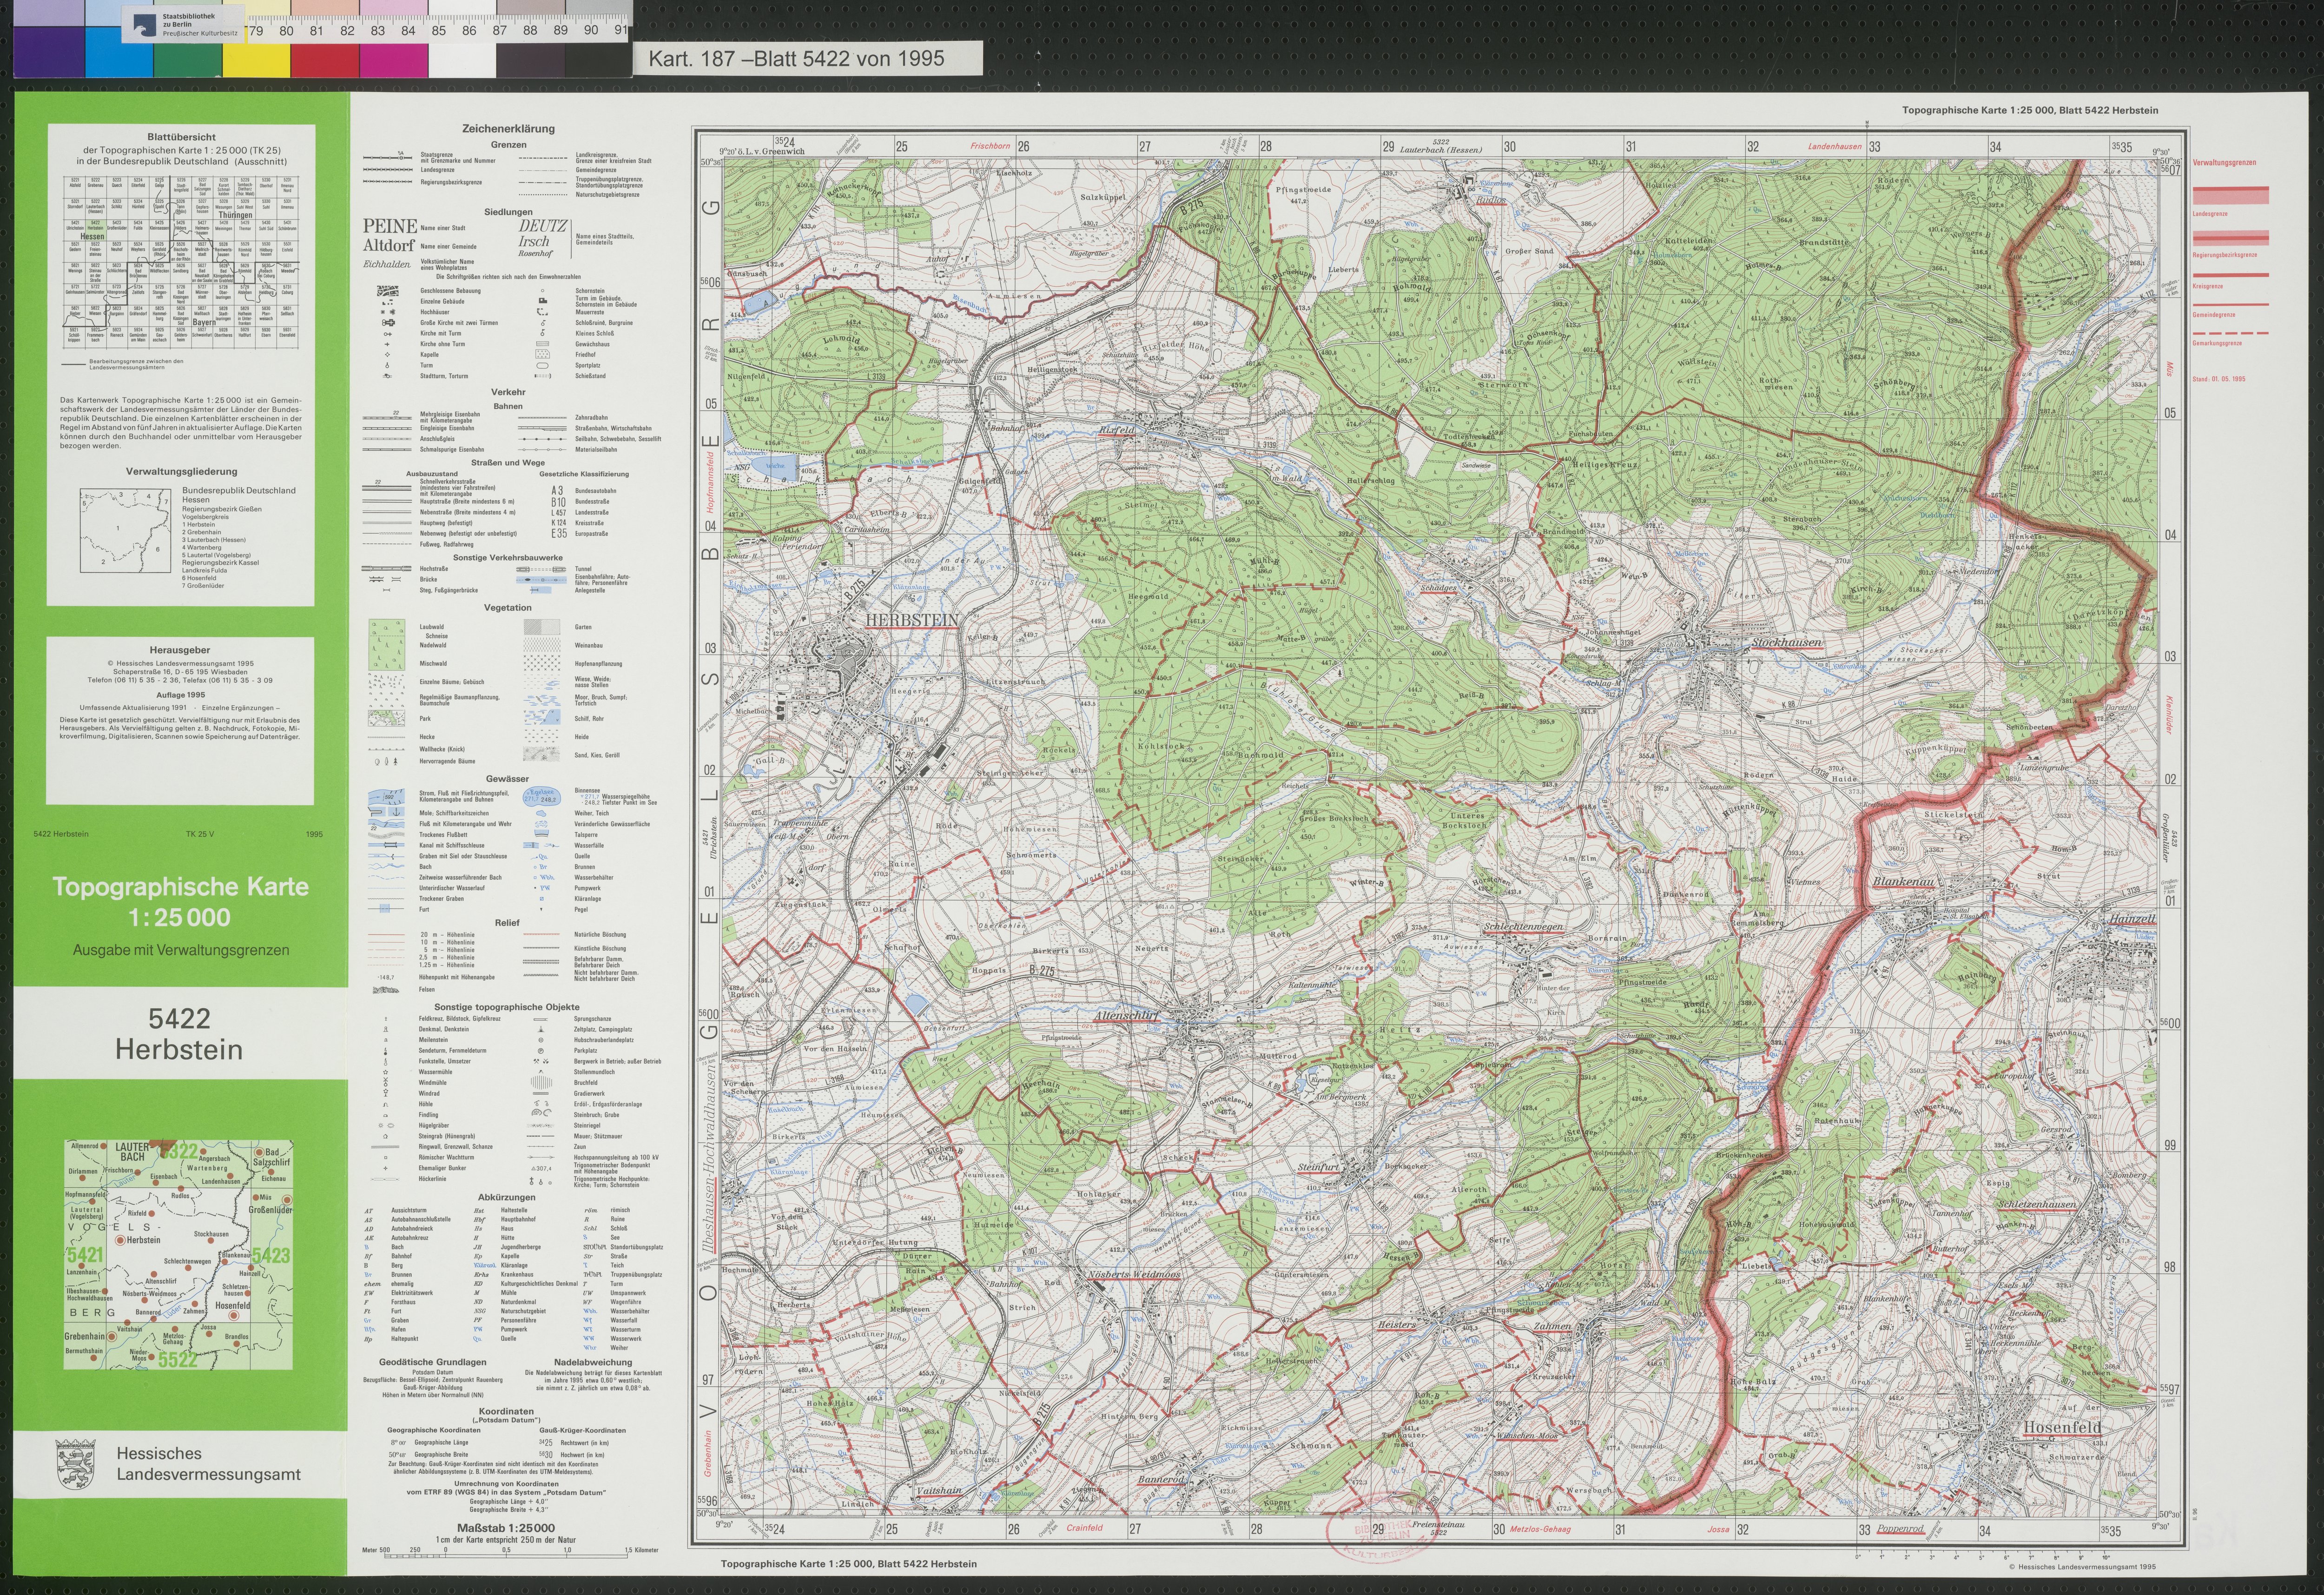Click the number 85 on the ruler

(439, 31)
